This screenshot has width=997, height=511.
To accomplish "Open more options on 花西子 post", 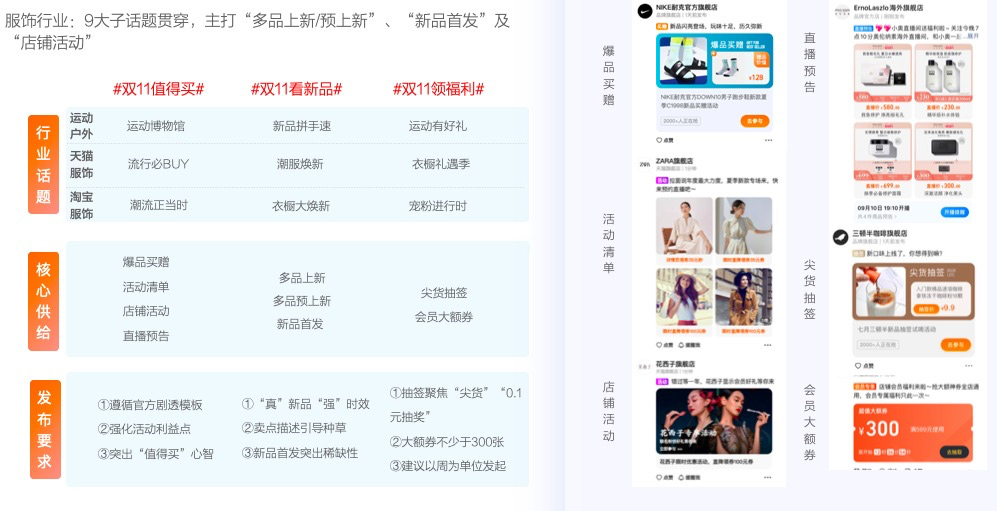I will (x=768, y=477).
